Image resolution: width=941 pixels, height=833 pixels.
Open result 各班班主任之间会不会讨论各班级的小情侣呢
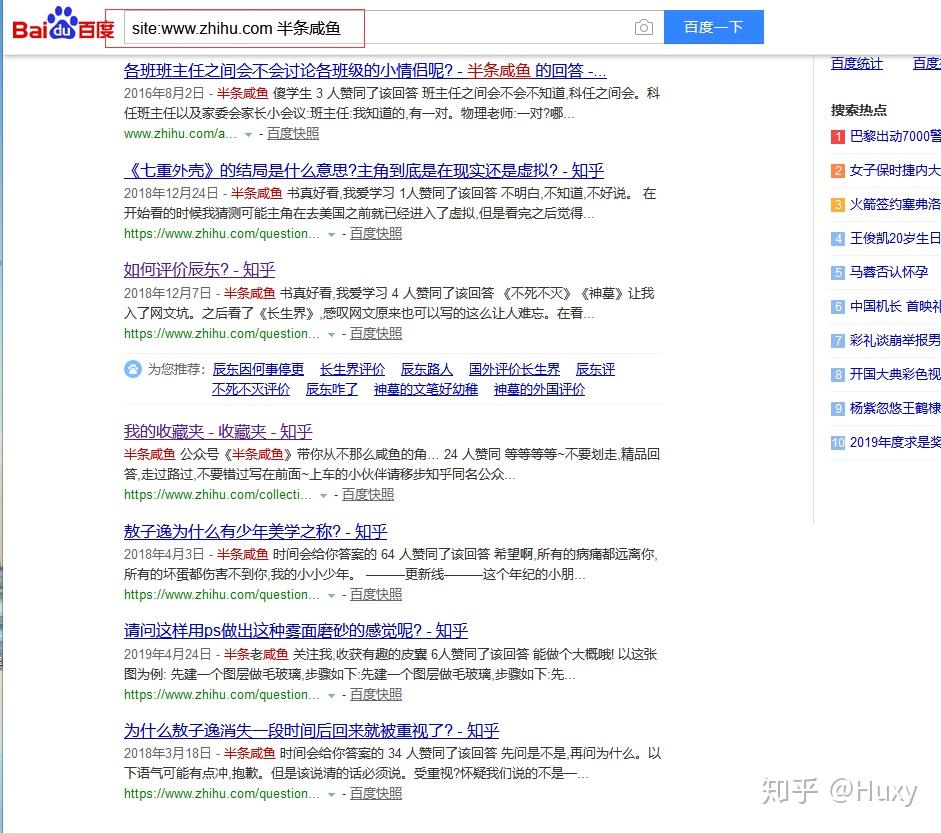point(365,71)
